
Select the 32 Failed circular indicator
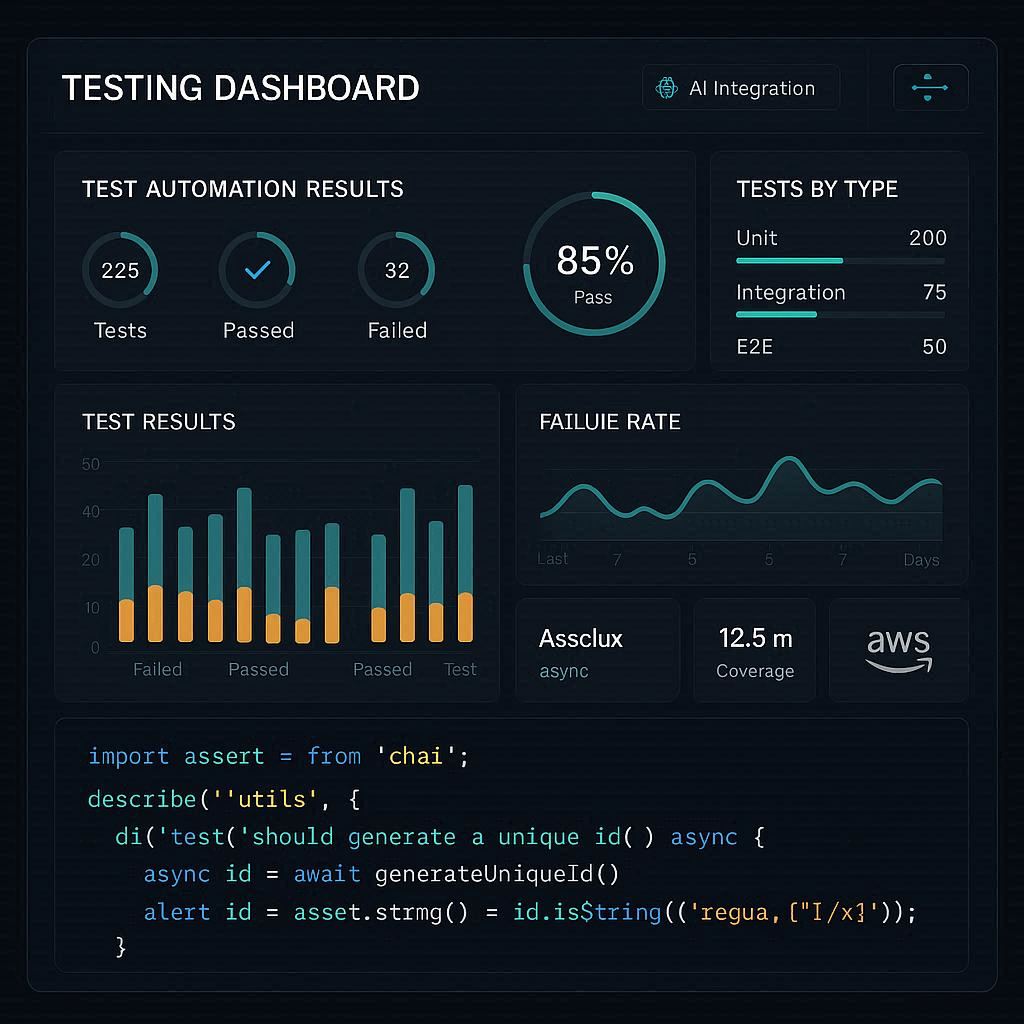(x=397, y=270)
